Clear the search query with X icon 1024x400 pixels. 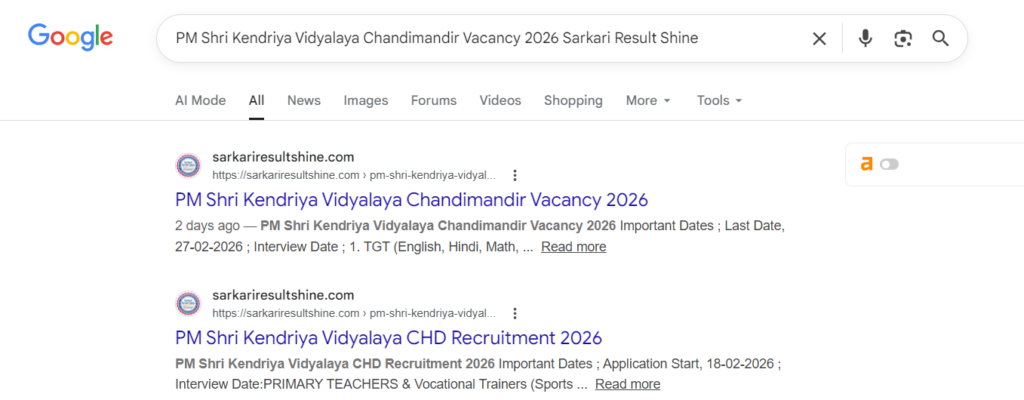tap(819, 38)
